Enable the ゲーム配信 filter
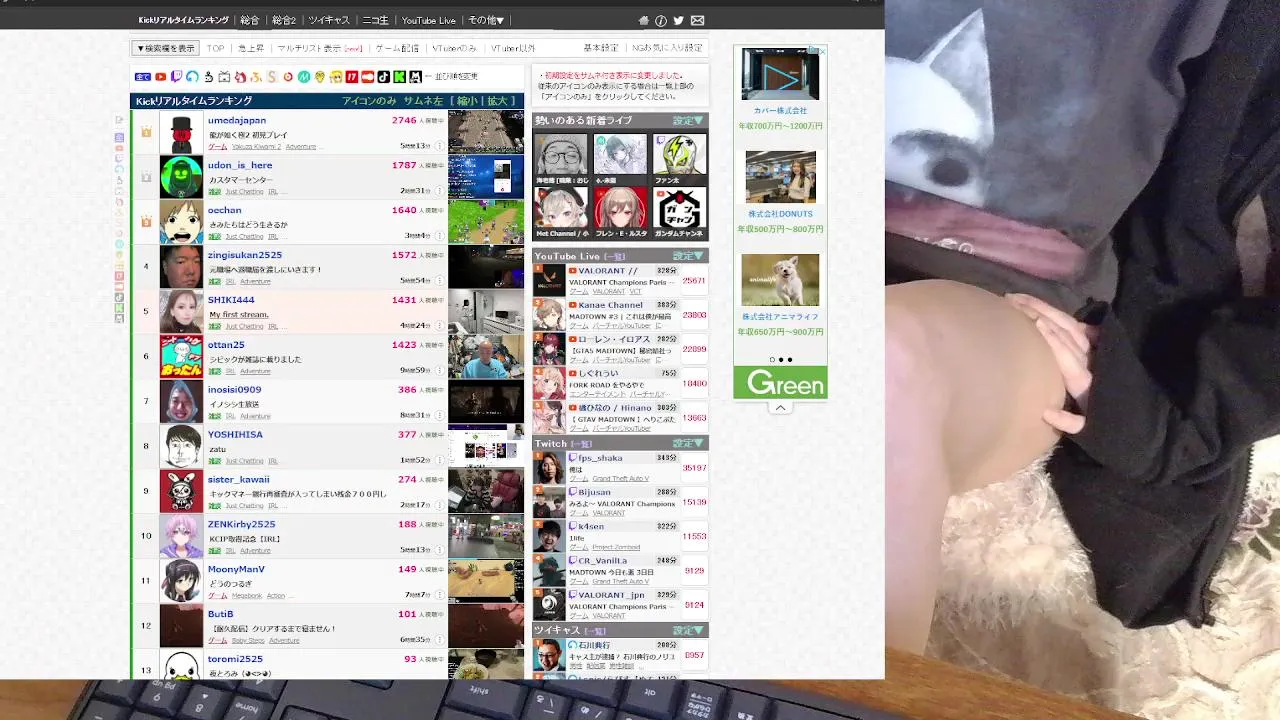Screen dimensions: 1280x720 coord(397,48)
